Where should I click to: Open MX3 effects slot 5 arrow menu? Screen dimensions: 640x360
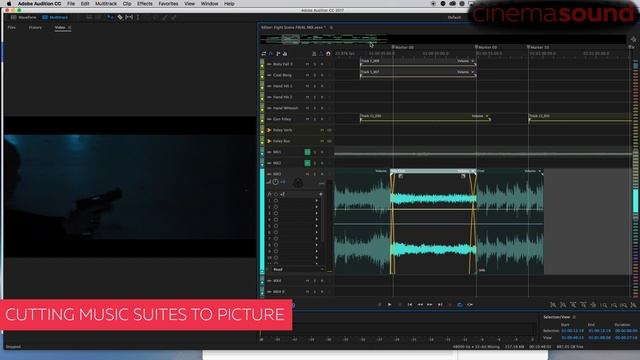tap(317, 226)
